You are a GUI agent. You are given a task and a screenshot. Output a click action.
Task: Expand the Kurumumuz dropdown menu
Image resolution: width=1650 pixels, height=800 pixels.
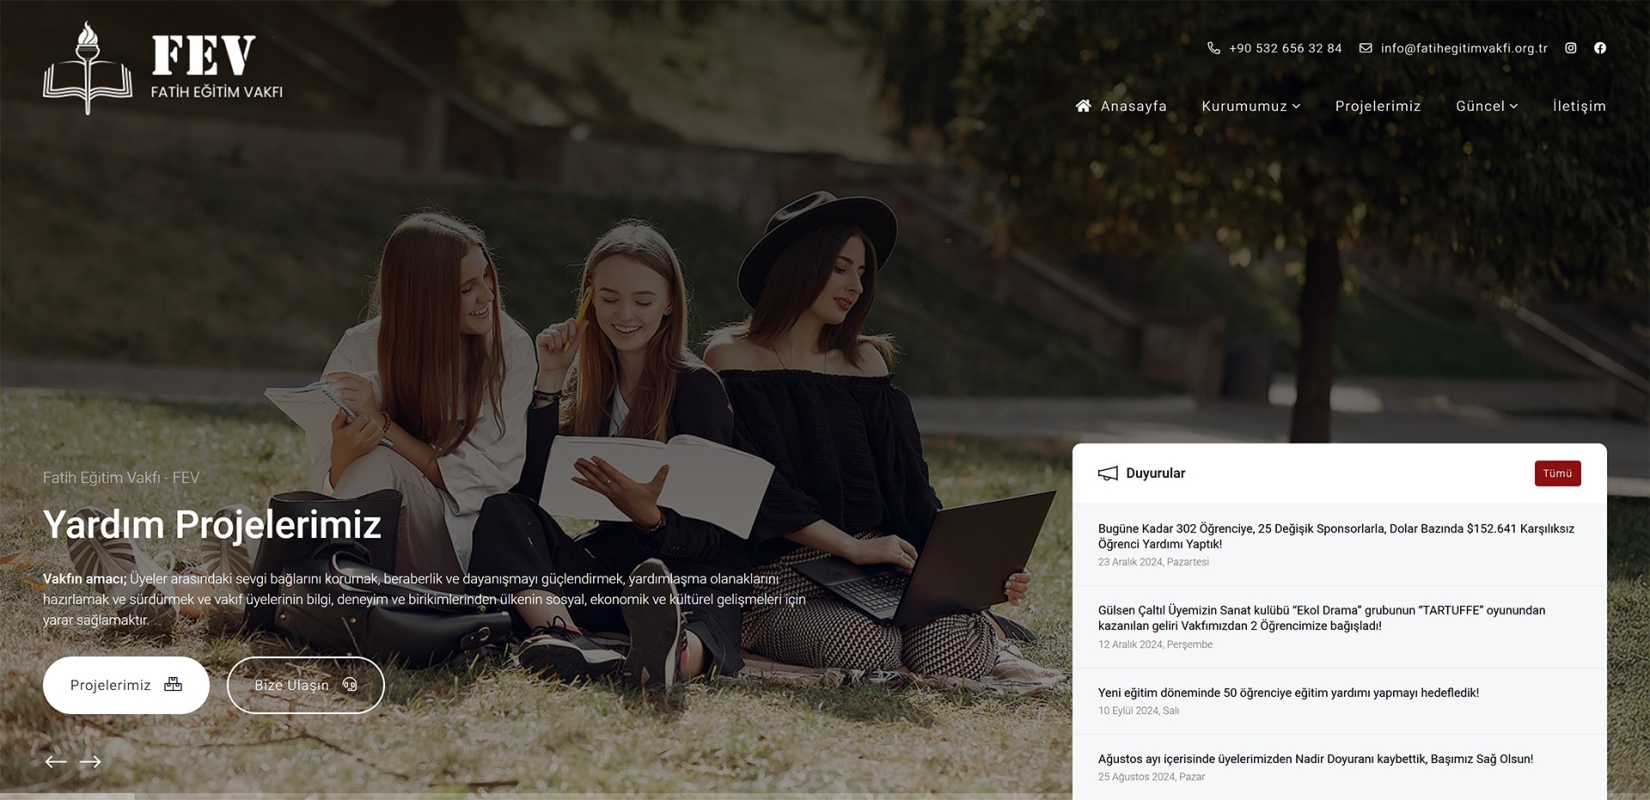1250,106
